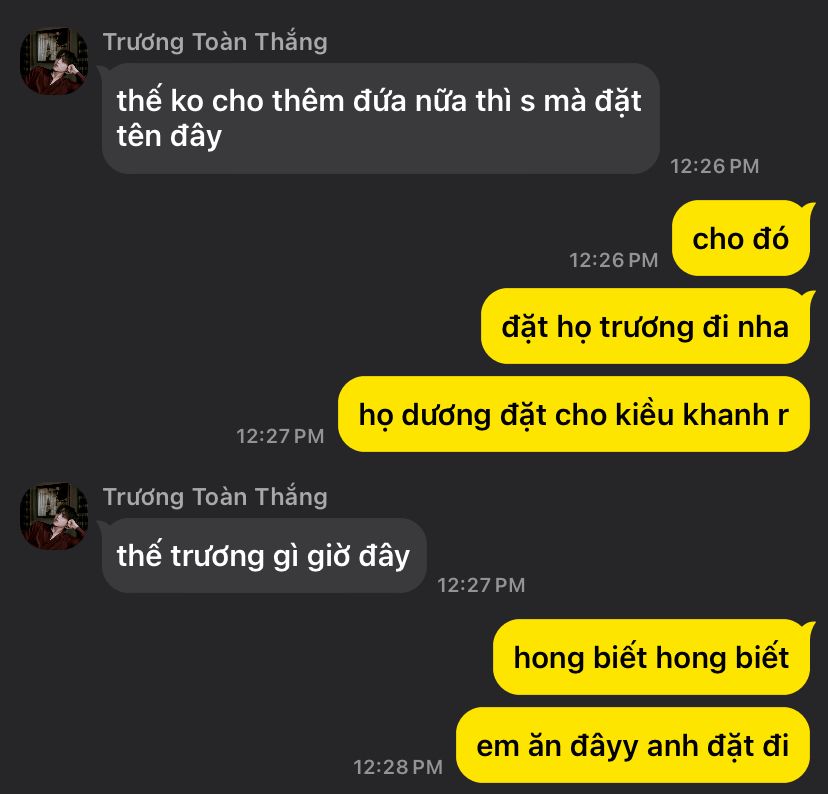Tap the 12:27 PM timestamp beside 'họ dương' bubble
Image resolution: width=828 pixels, height=794 pixels.
click(280, 436)
